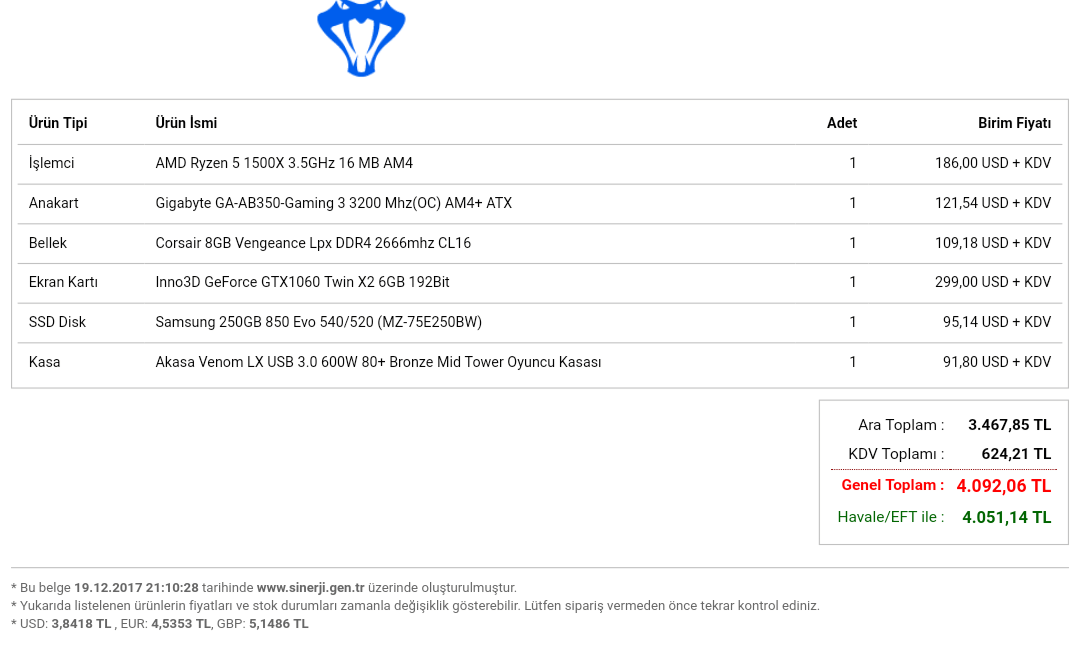Select 'AMD Ryzen 5 1500X 3.5GHz 16 MB AM4'
The image size is (1077, 659).
[284, 163]
